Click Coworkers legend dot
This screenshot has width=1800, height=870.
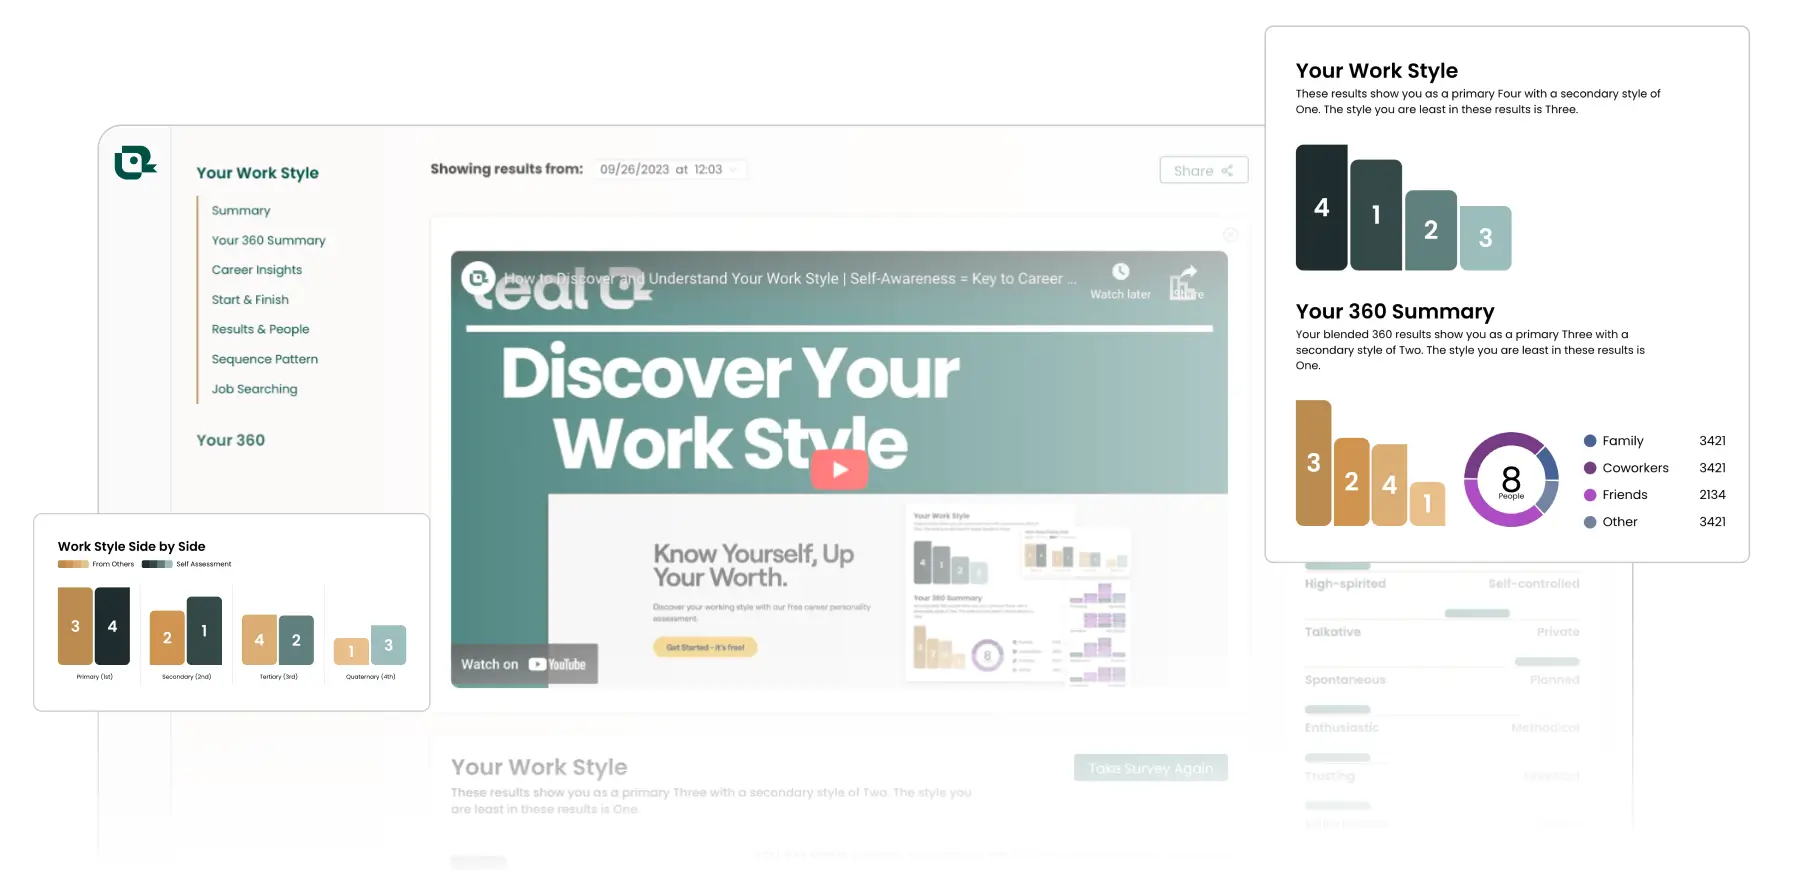coord(1590,468)
